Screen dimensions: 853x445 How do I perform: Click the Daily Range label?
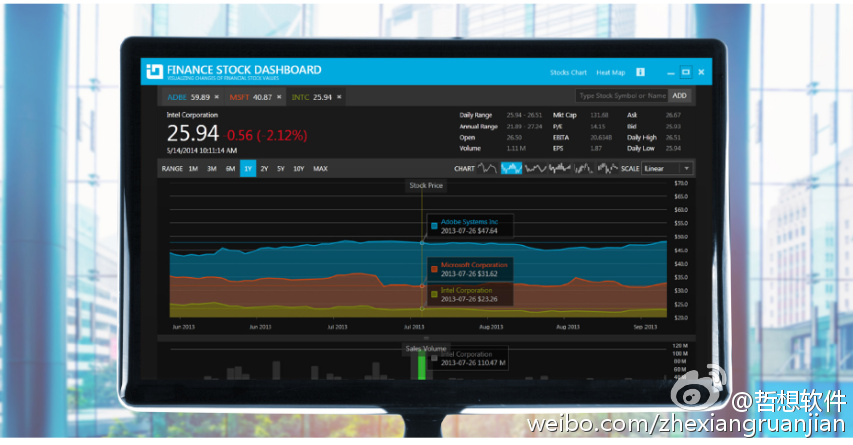coord(475,115)
